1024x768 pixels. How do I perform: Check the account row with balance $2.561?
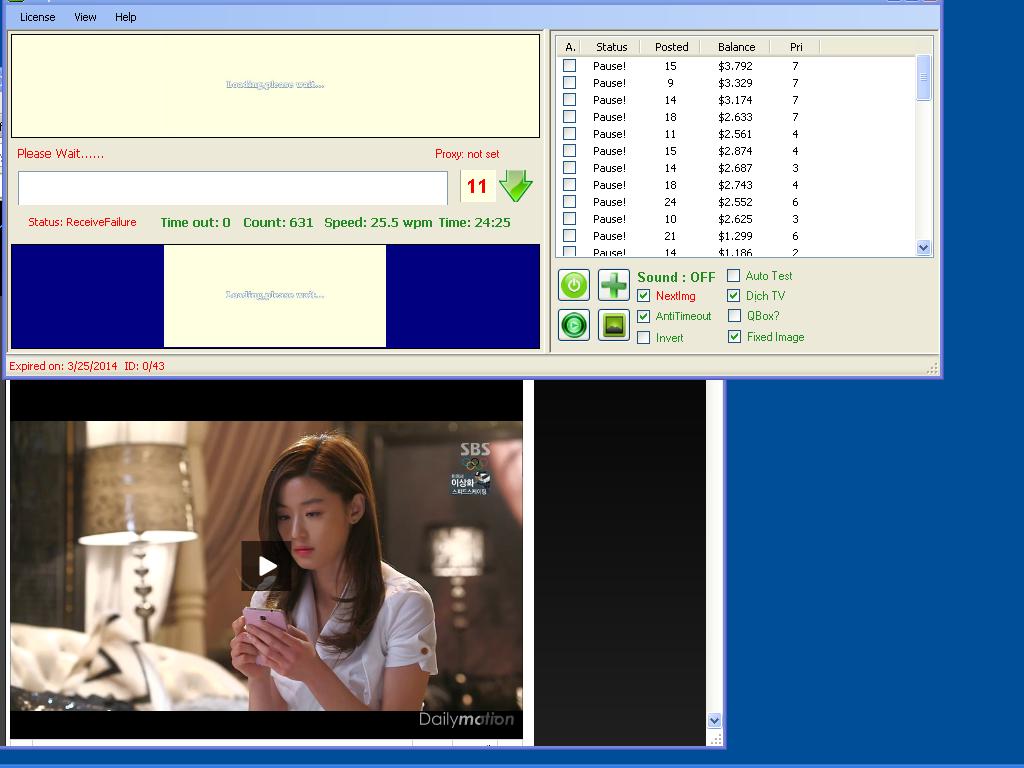click(x=569, y=134)
